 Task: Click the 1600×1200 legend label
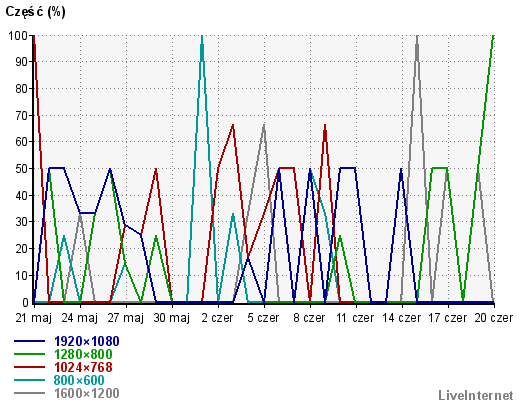87,393
